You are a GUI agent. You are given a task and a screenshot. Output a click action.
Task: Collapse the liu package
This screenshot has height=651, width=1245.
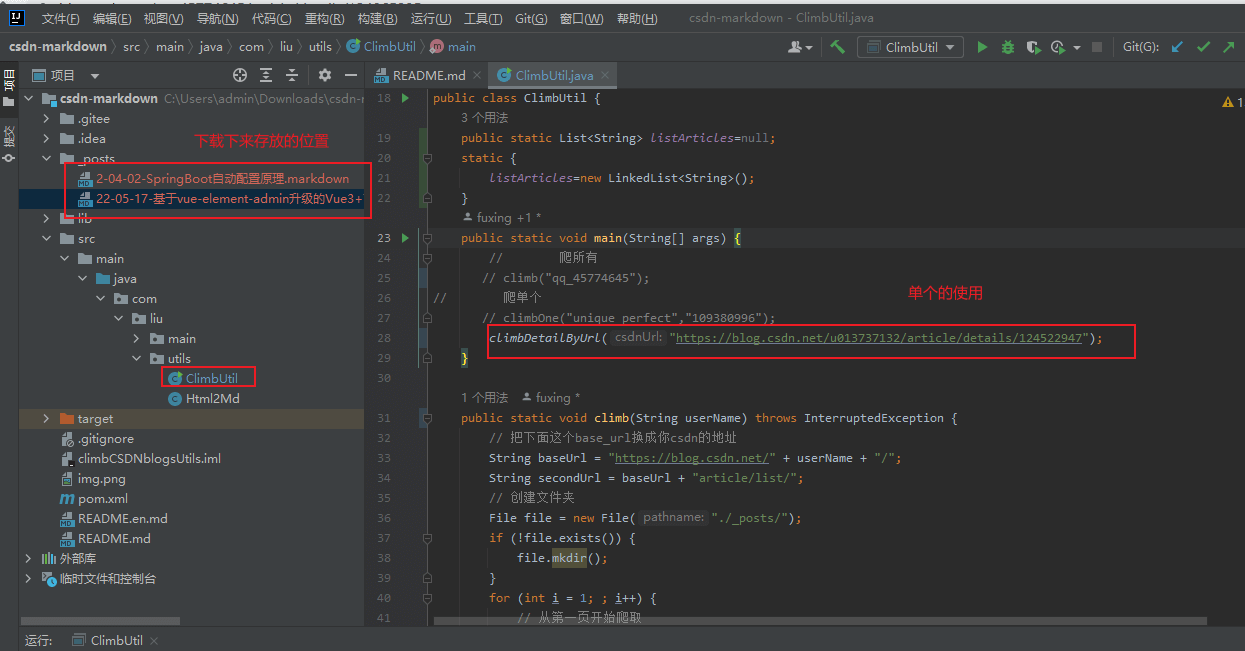coord(118,318)
